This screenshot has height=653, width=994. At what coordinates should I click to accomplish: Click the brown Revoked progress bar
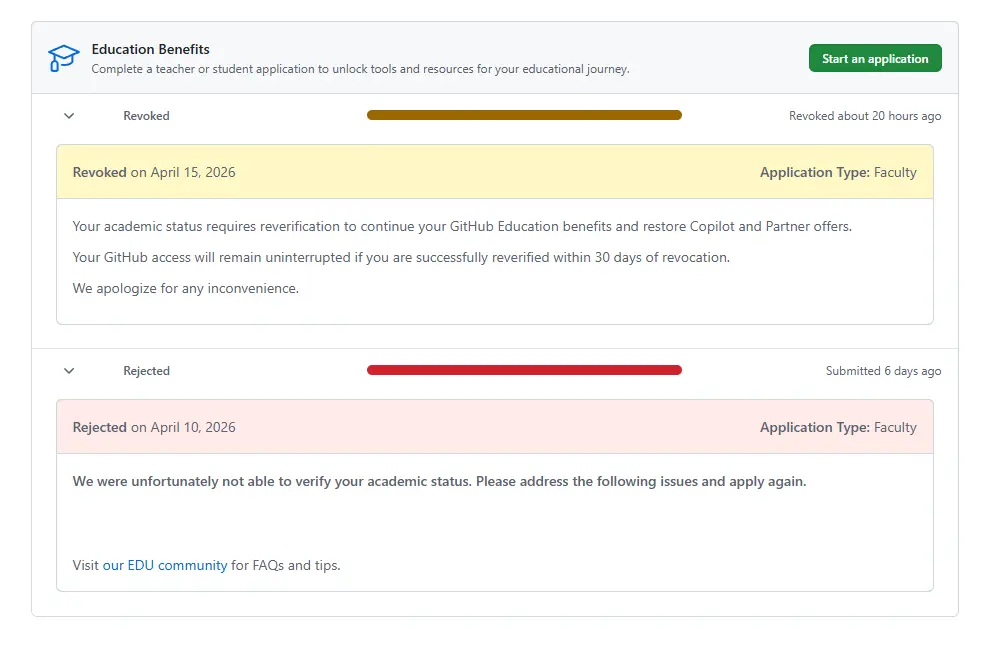524,115
